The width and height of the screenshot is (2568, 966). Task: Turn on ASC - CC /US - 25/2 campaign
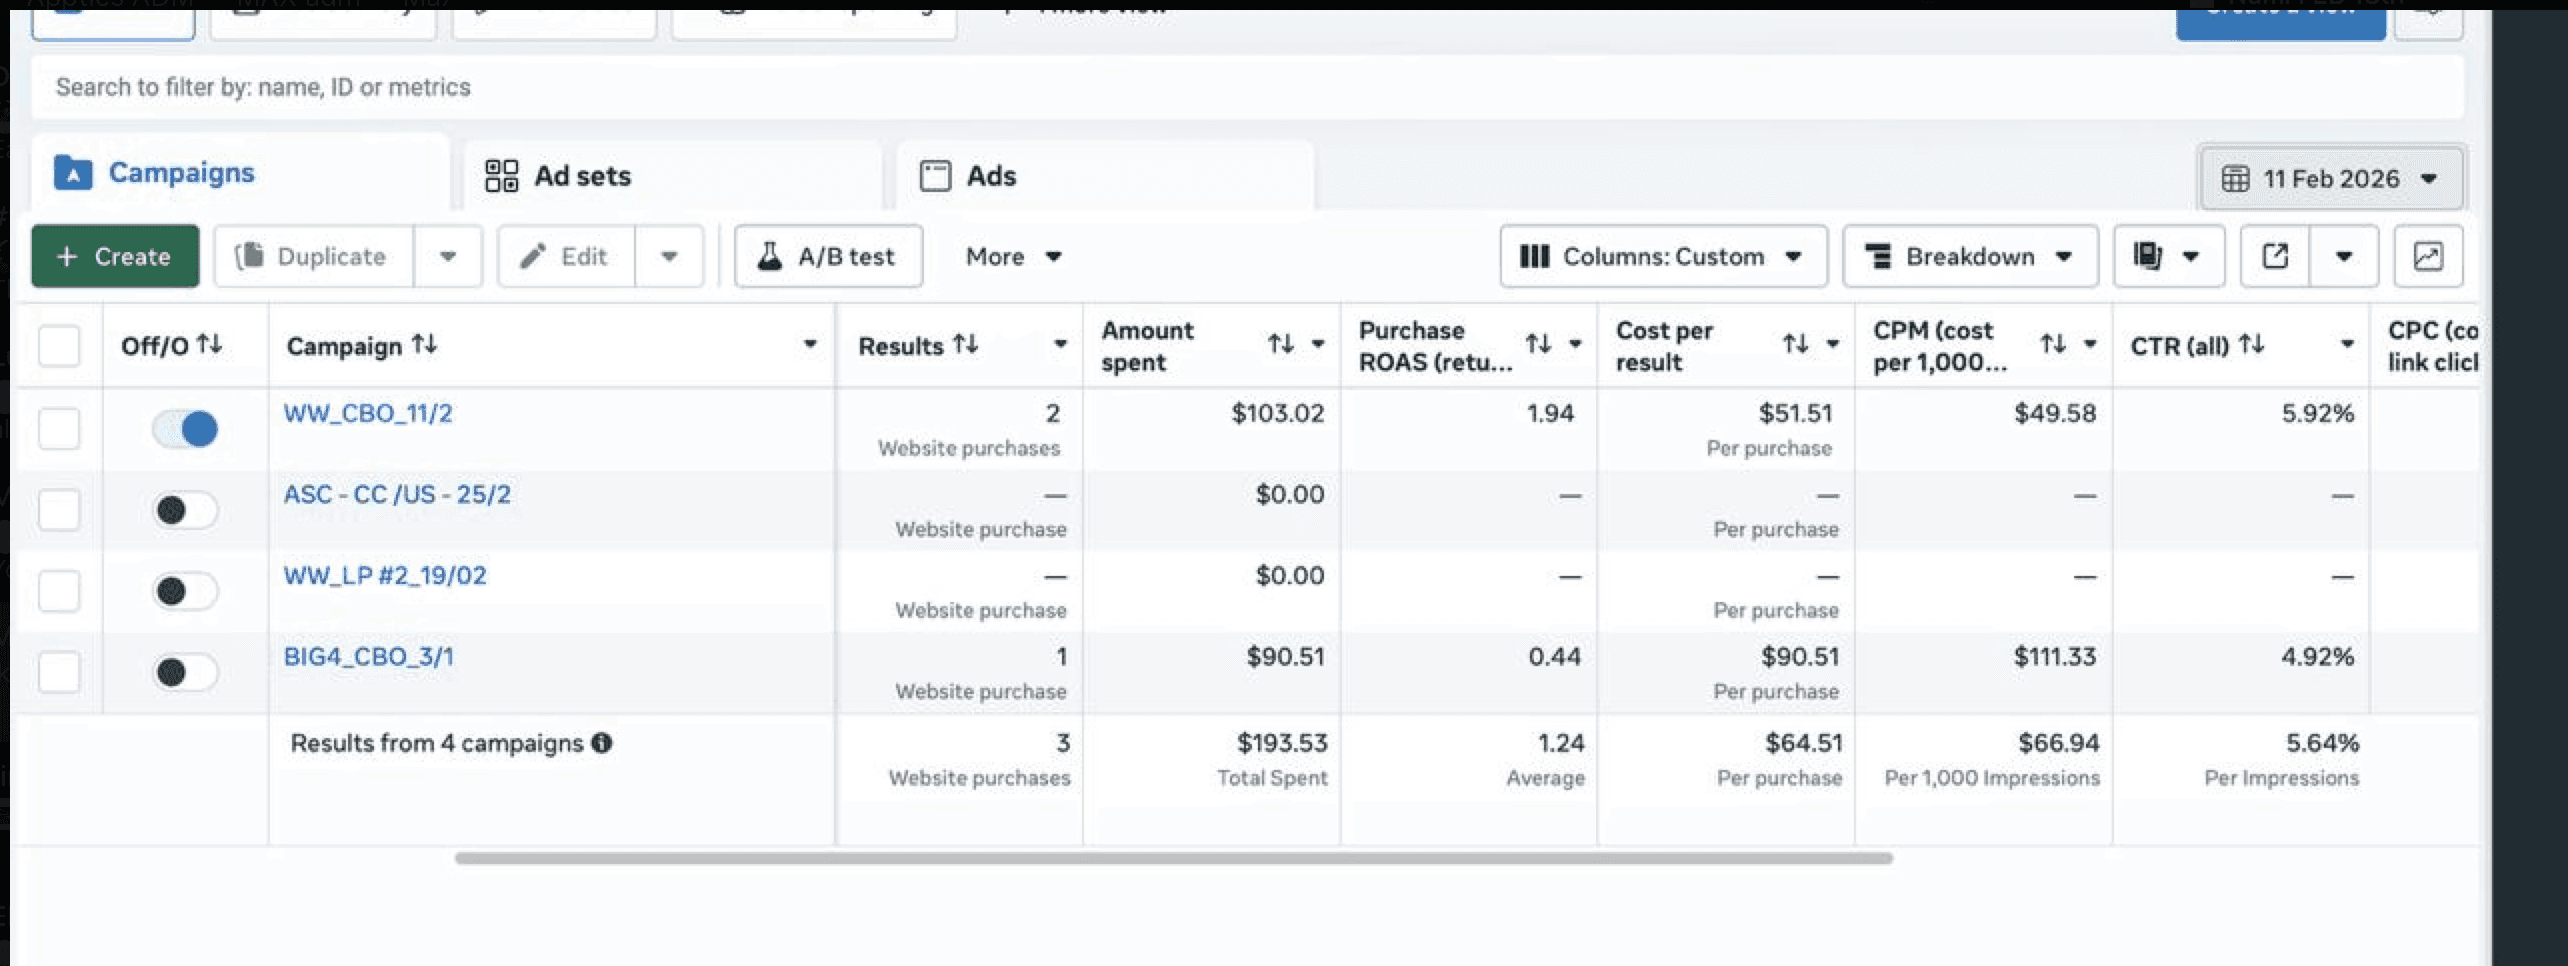(185, 510)
